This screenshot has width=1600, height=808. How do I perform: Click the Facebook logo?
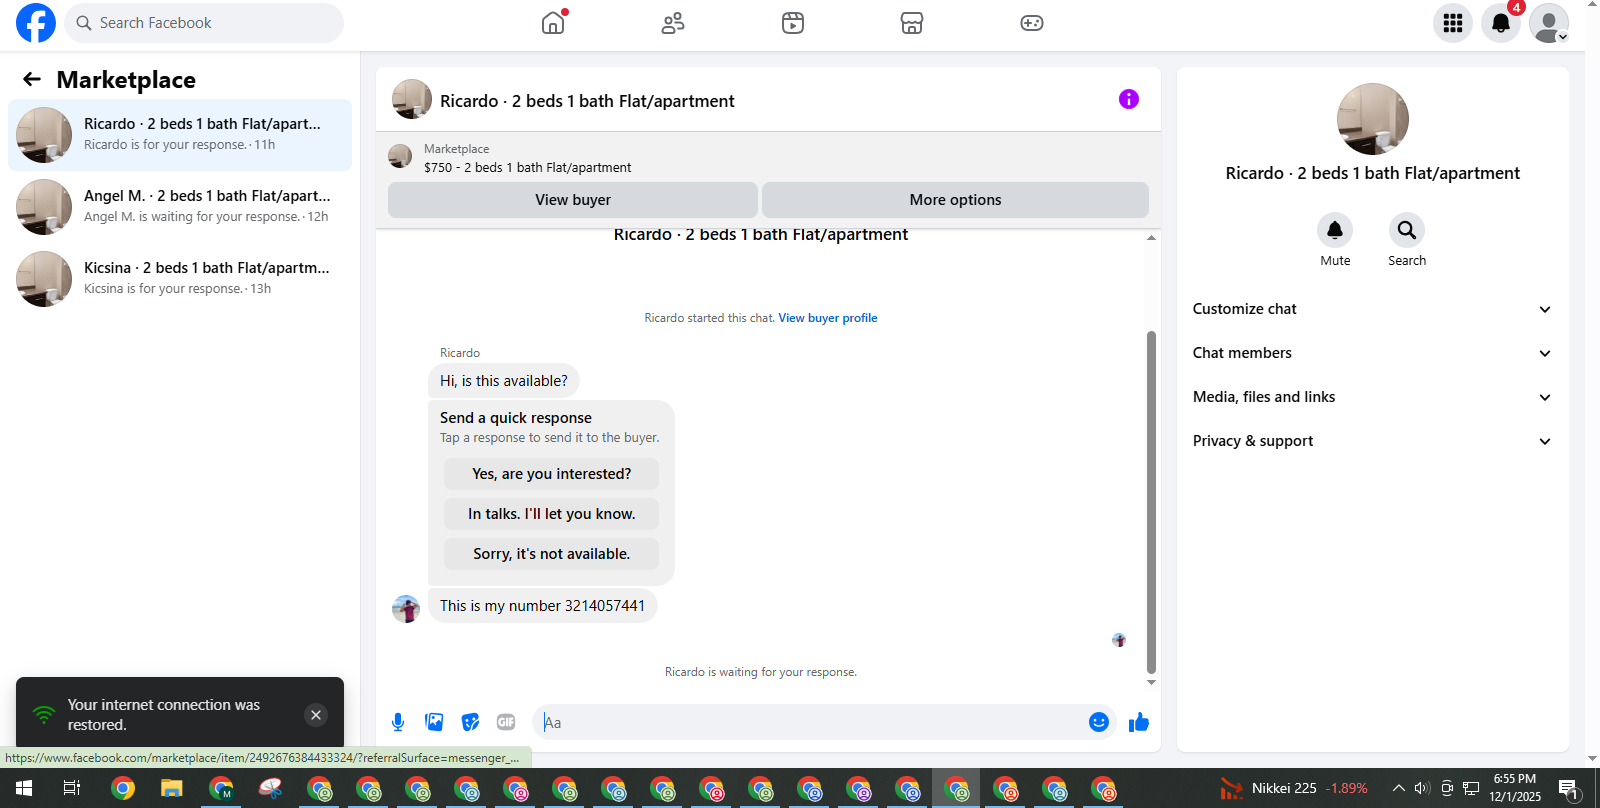coord(36,23)
